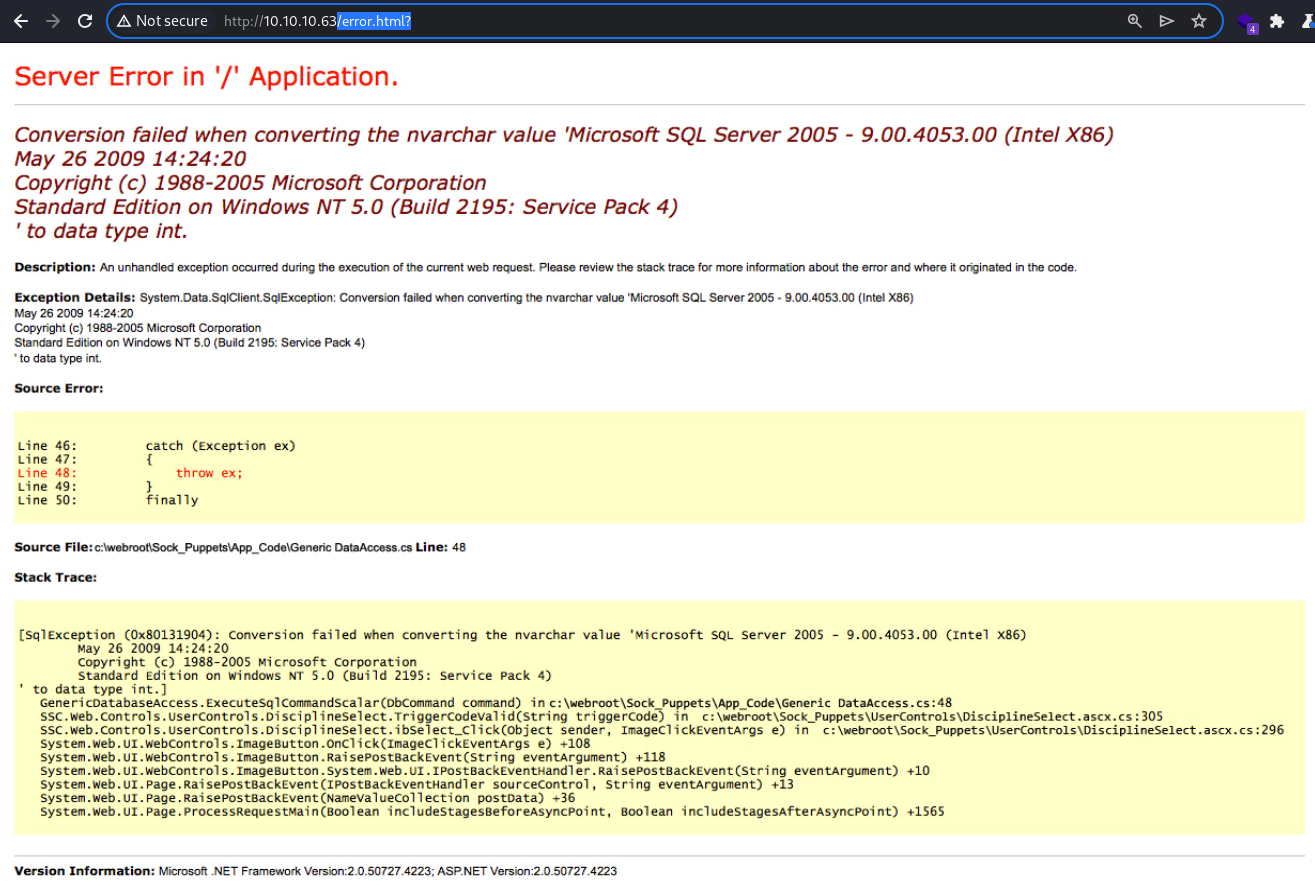Click italic heading line 'May 26 2009 14:24:20'
The width and height of the screenshot is (1315, 887).
click(x=130, y=159)
